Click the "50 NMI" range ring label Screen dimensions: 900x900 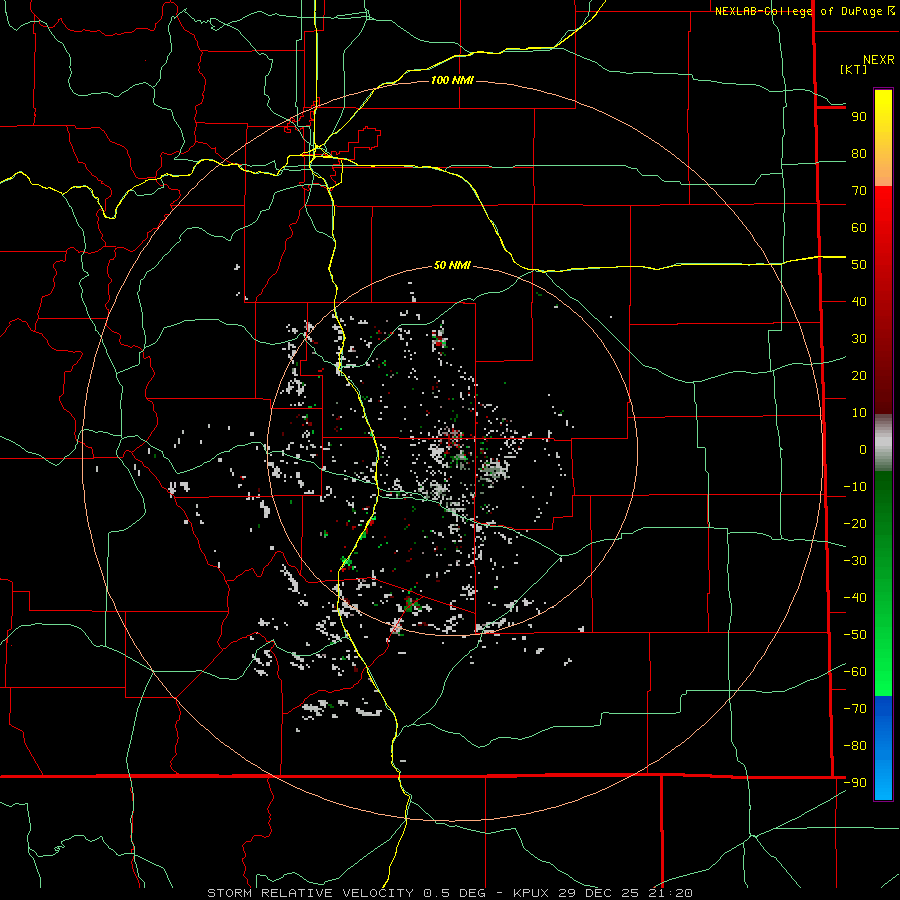coord(452,265)
